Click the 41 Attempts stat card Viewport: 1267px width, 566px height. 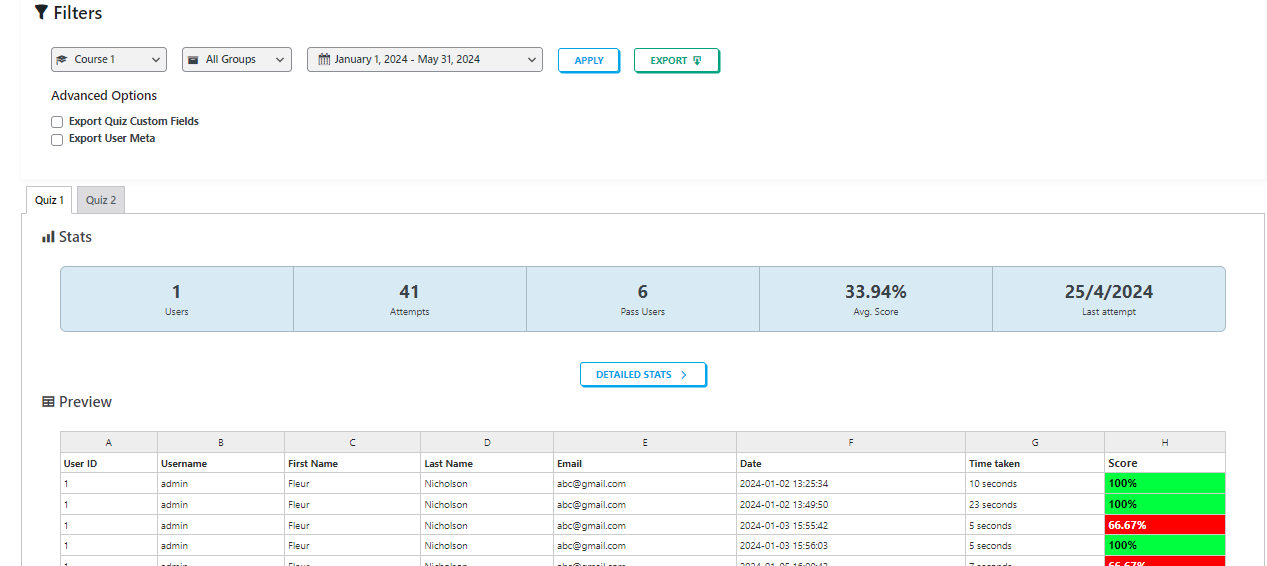(410, 299)
